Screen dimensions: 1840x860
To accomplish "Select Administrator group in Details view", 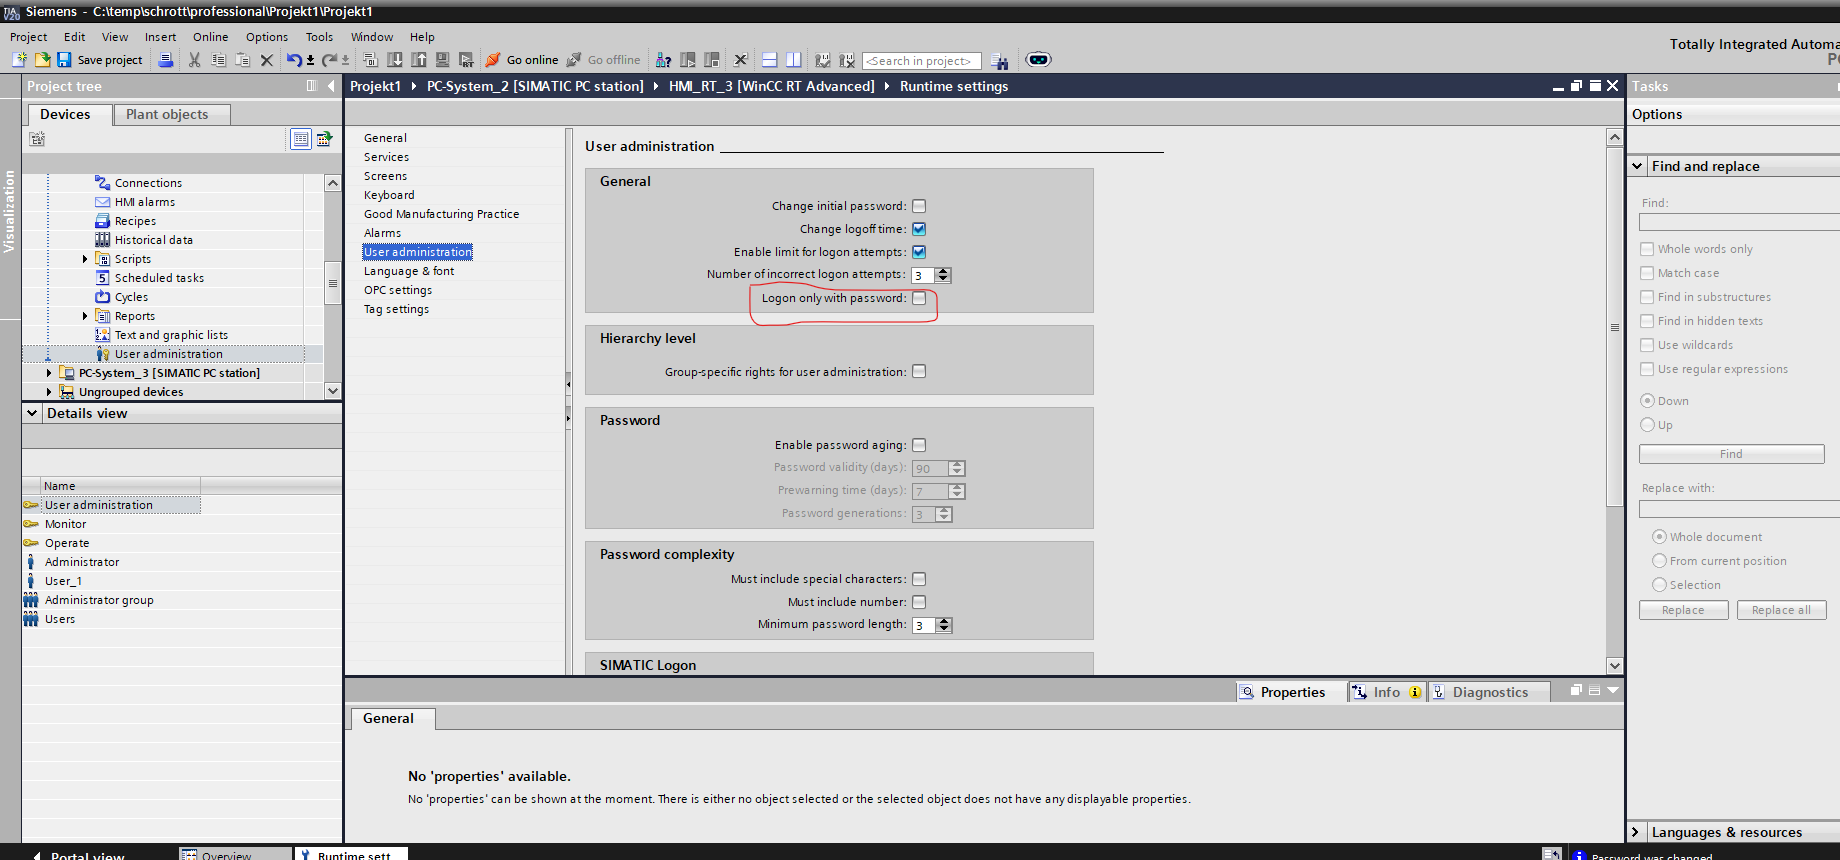I will [99, 600].
